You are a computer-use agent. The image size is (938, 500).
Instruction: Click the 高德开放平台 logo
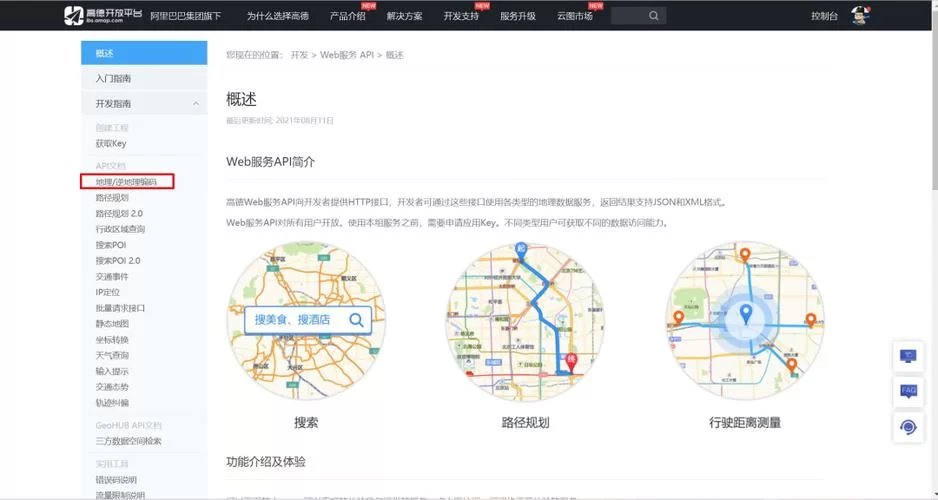(x=103, y=16)
